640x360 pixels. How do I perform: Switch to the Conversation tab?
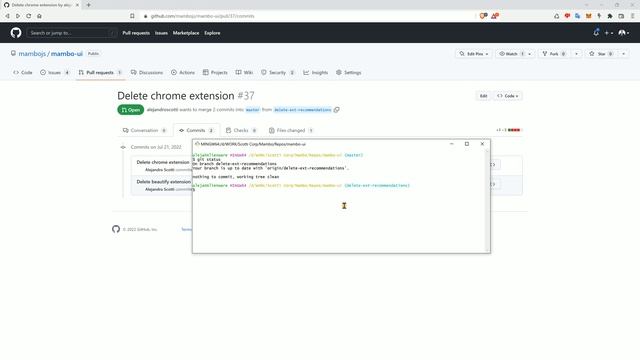click(x=144, y=130)
